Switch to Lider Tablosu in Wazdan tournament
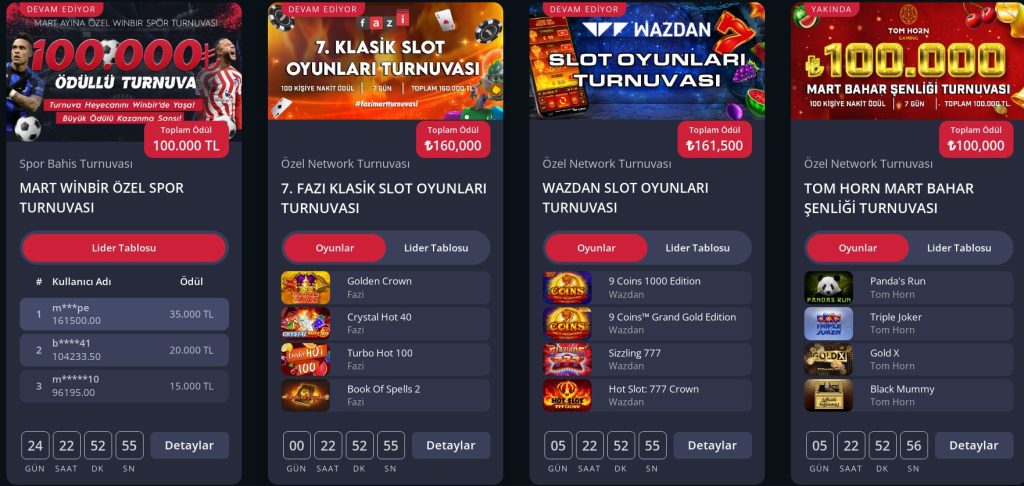Screen dimensions: 1024x486 (x=697, y=248)
